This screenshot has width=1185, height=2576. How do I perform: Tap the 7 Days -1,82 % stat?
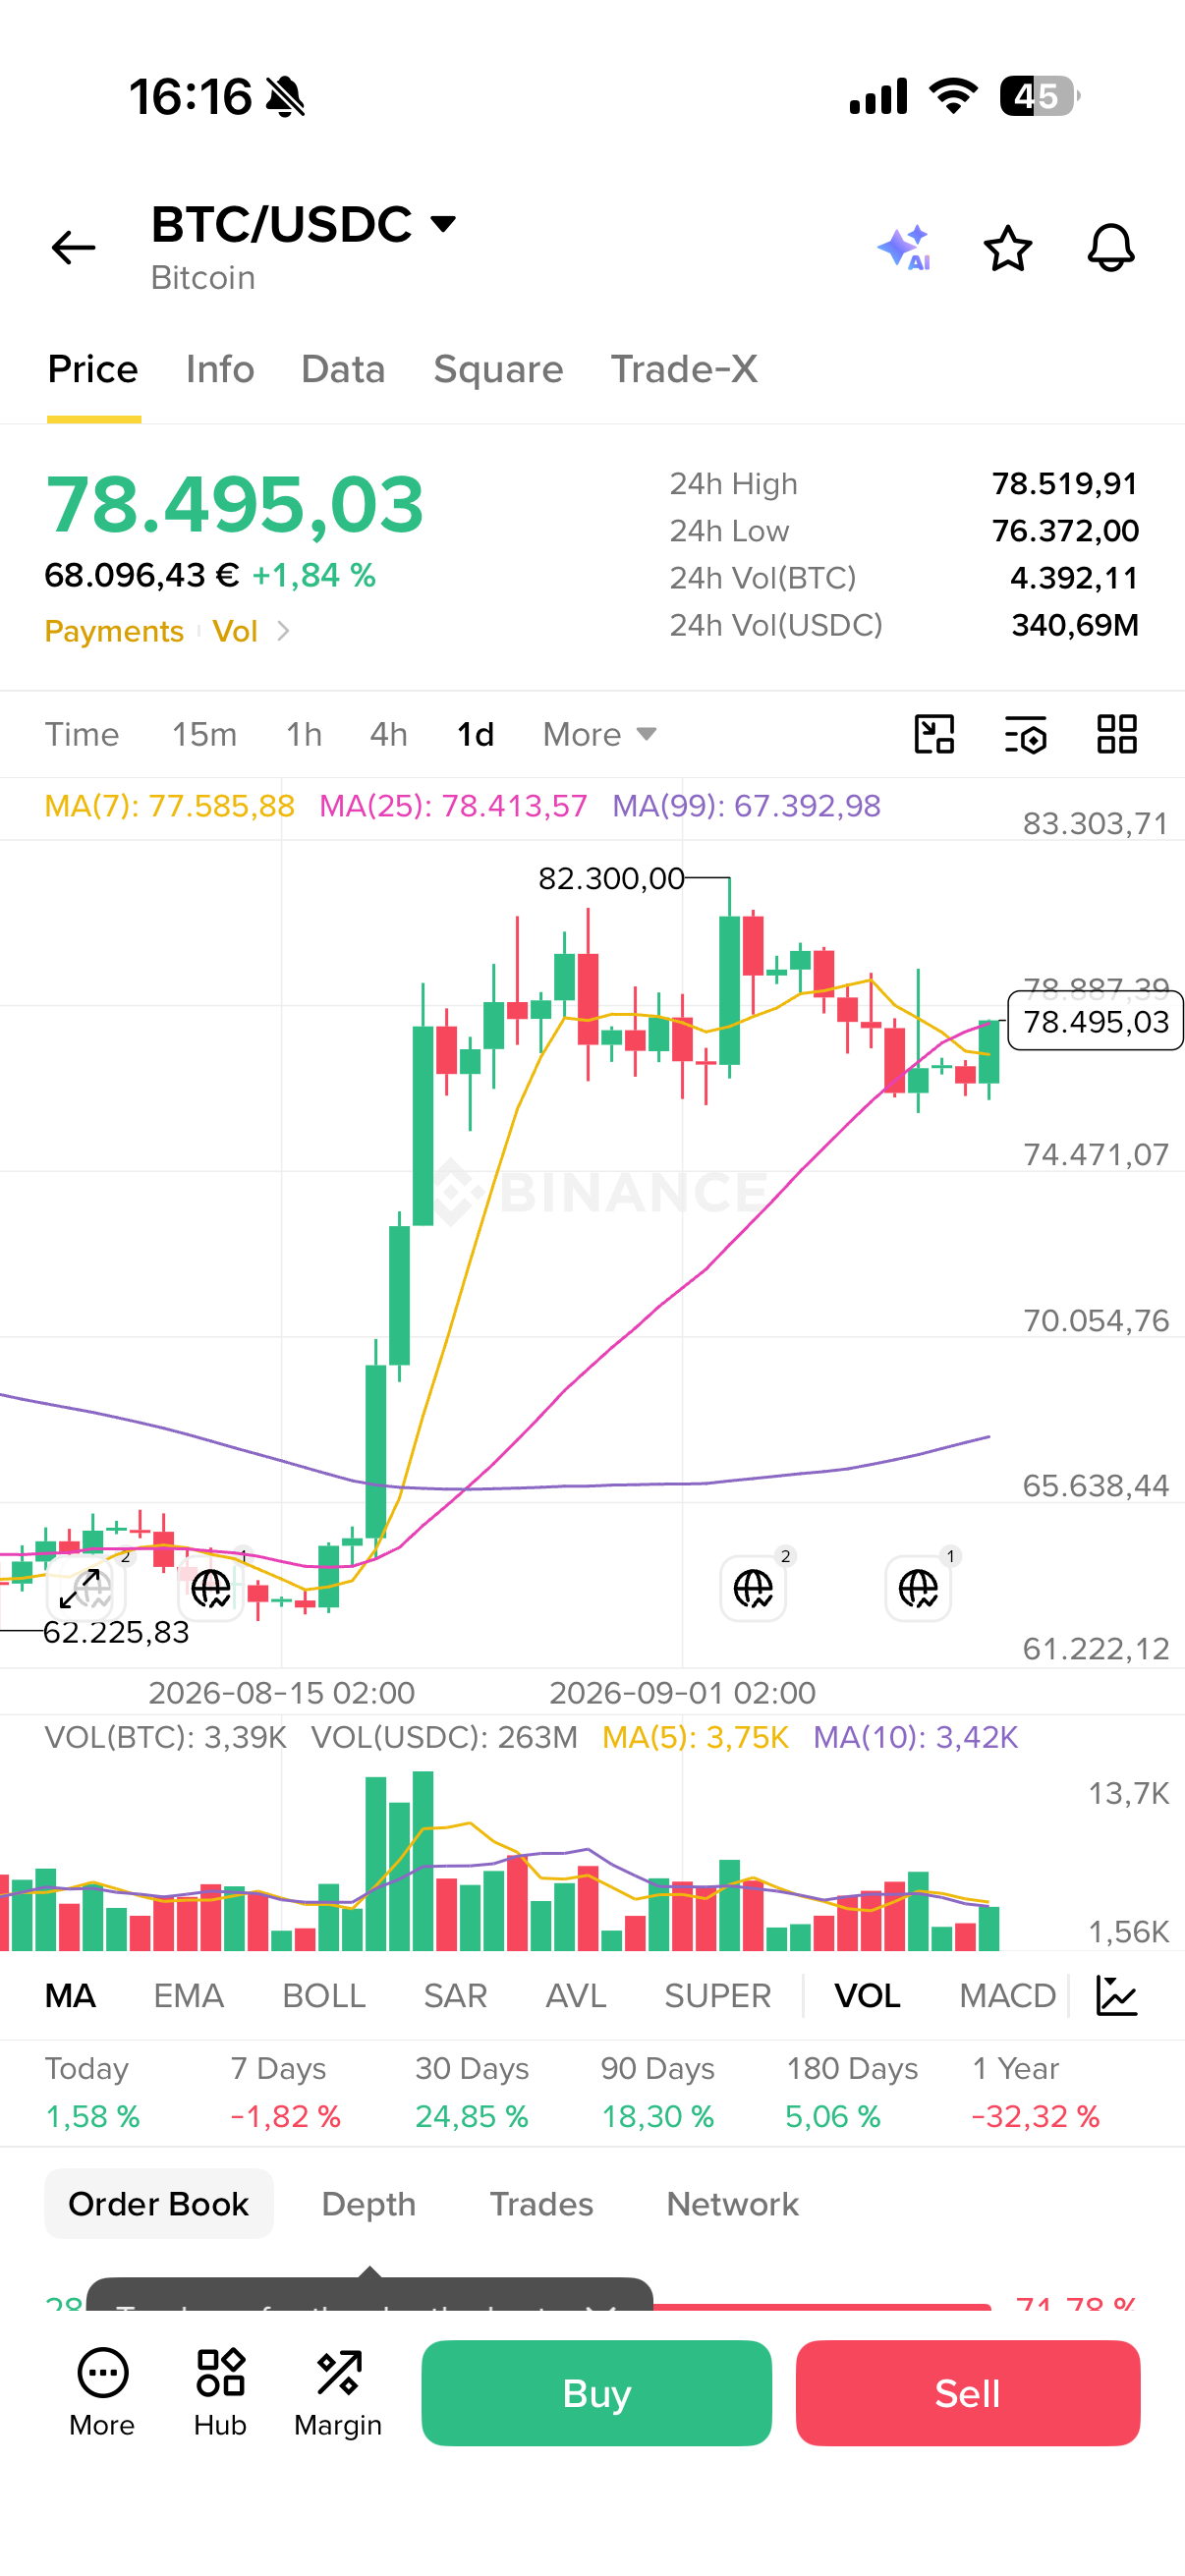pos(286,2092)
